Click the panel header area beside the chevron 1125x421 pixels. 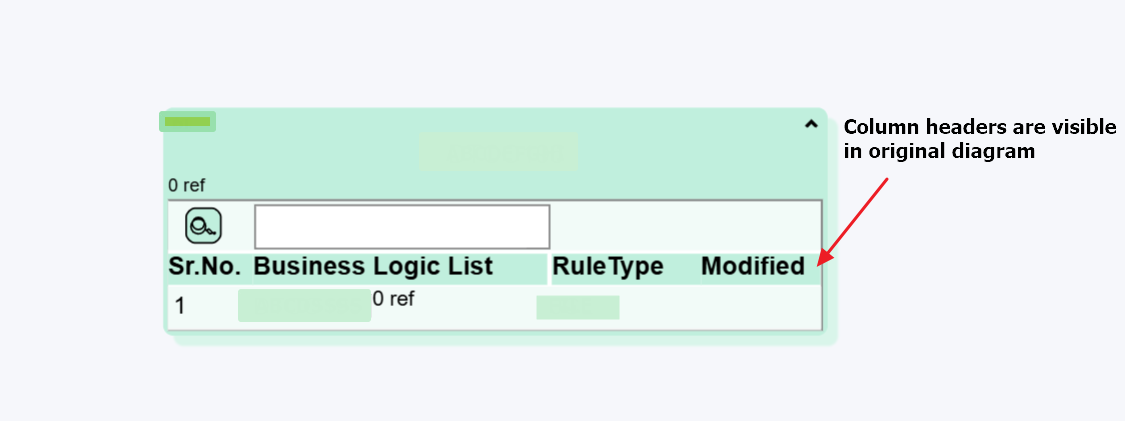click(700, 150)
